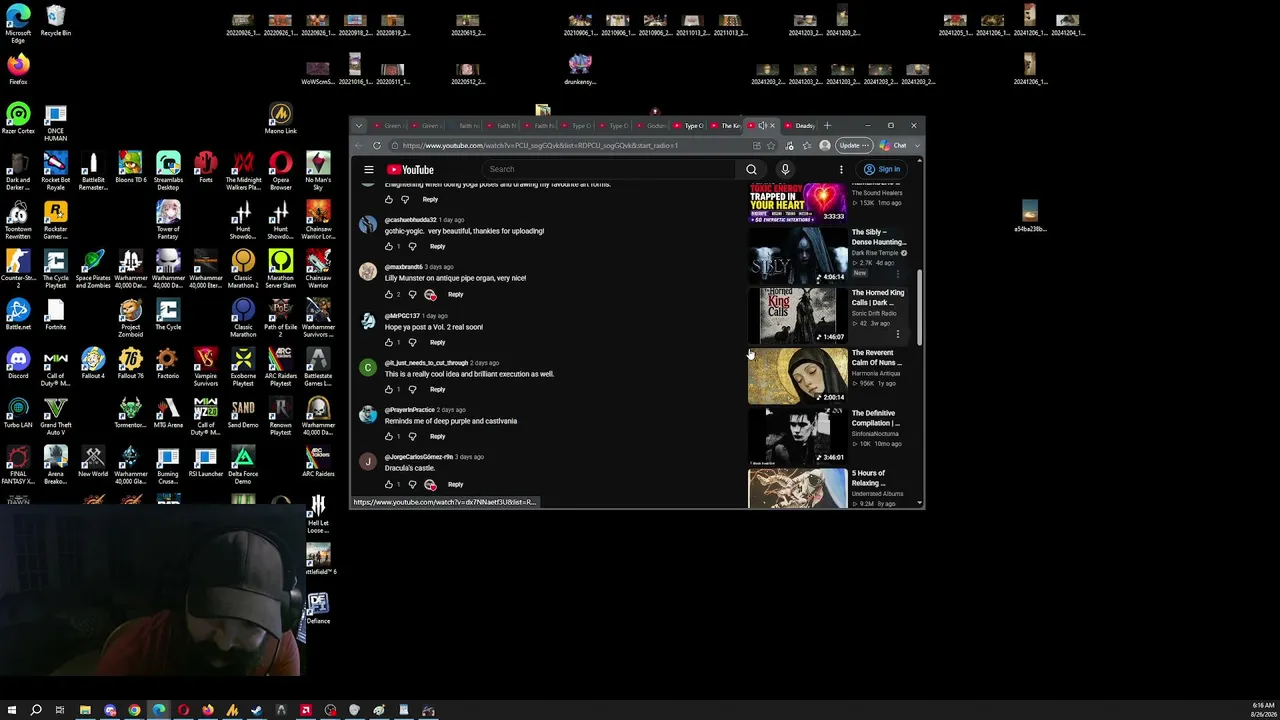The image size is (1280, 720).
Task: Open the YouTube guide hamburger menu
Action: pyautogui.click(x=369, y=170)
